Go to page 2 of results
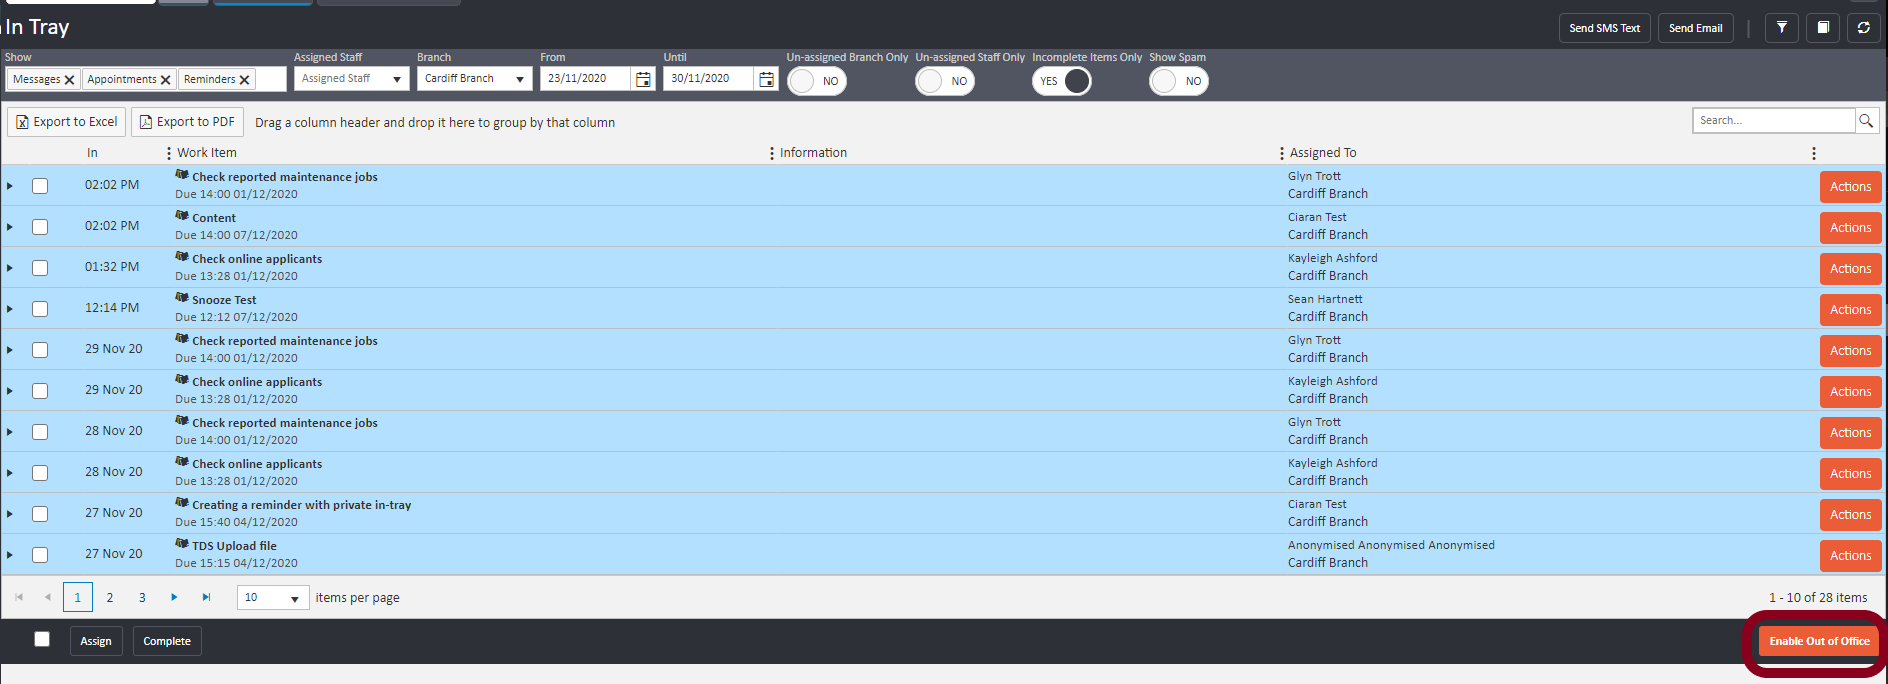1888x684 pixels. click(x=110, y=597)
